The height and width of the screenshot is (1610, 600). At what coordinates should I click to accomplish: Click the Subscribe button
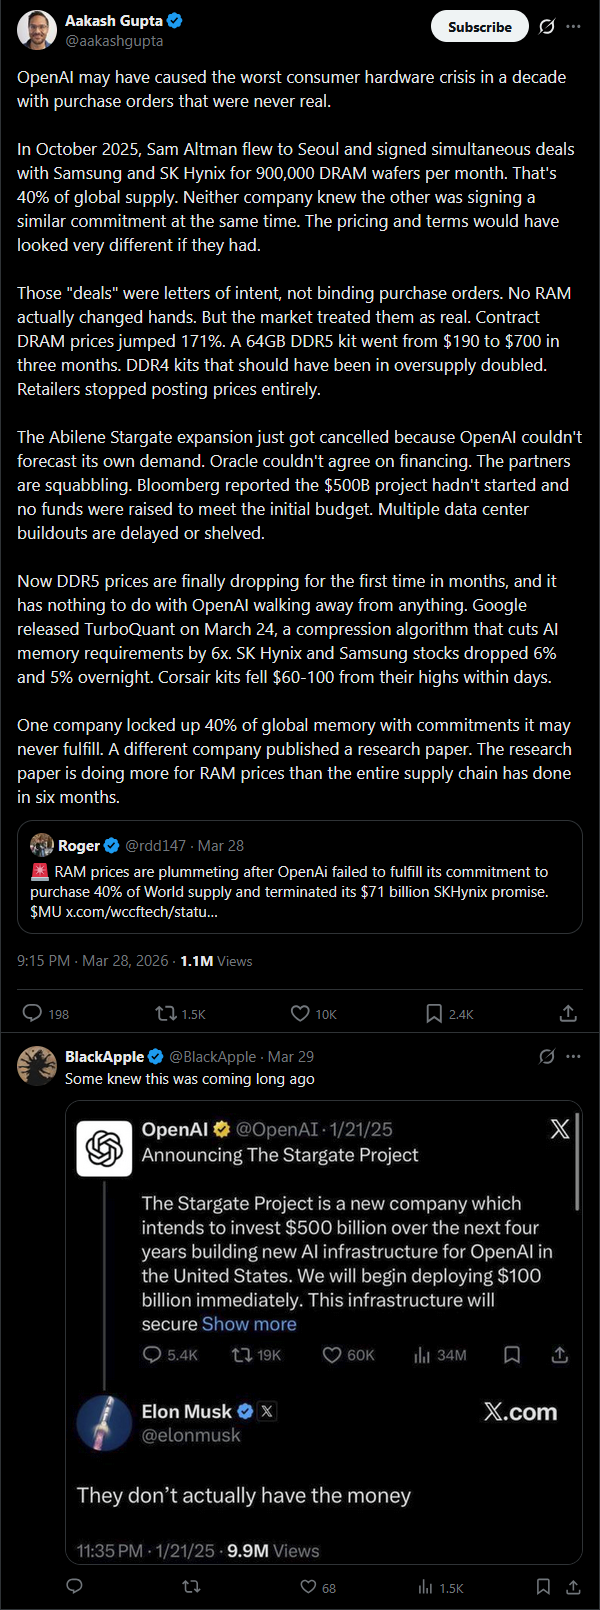[x=479, y=27]
